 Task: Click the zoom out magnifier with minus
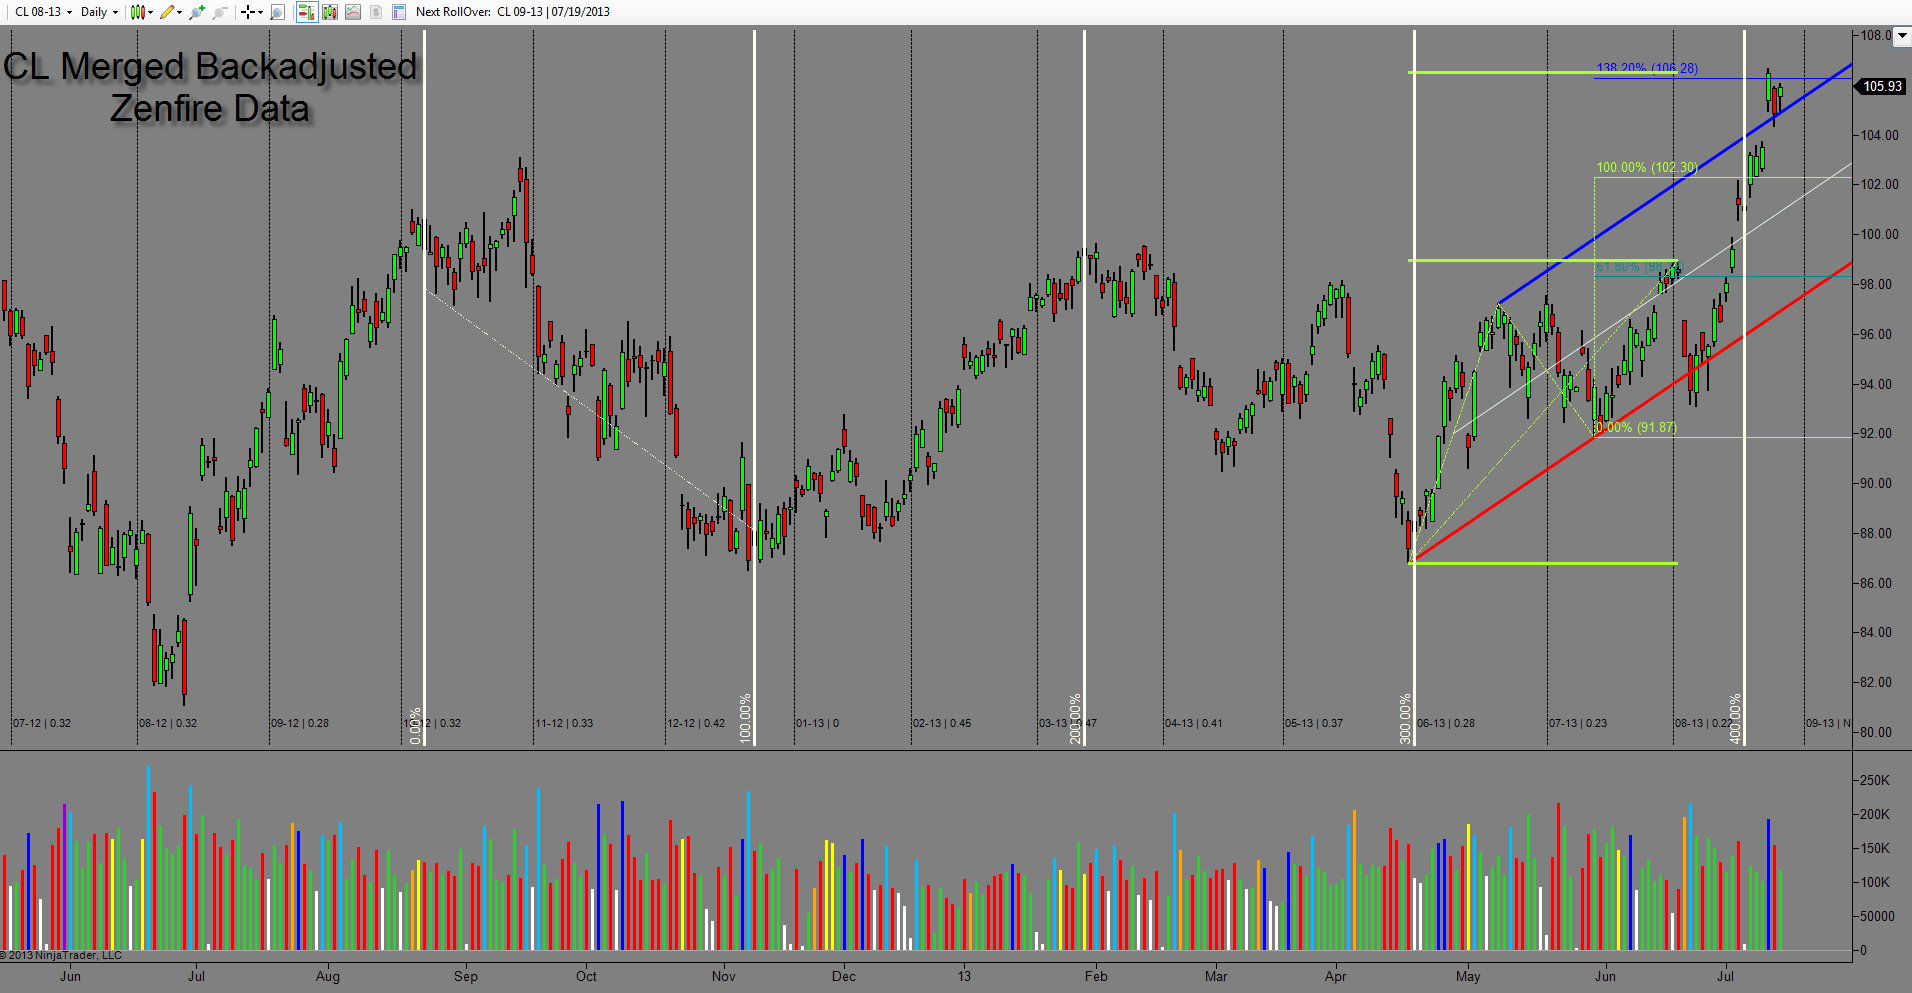point(220,12)
